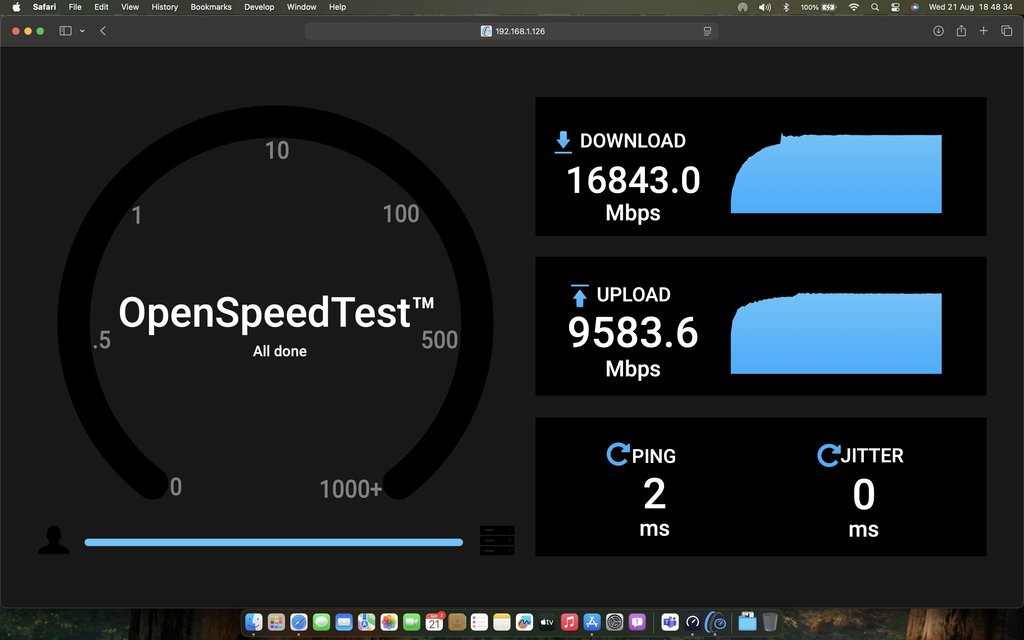This screenshot has height=640, width=1024.
Task: Open Calendar from the Dock
Action: 434,622
